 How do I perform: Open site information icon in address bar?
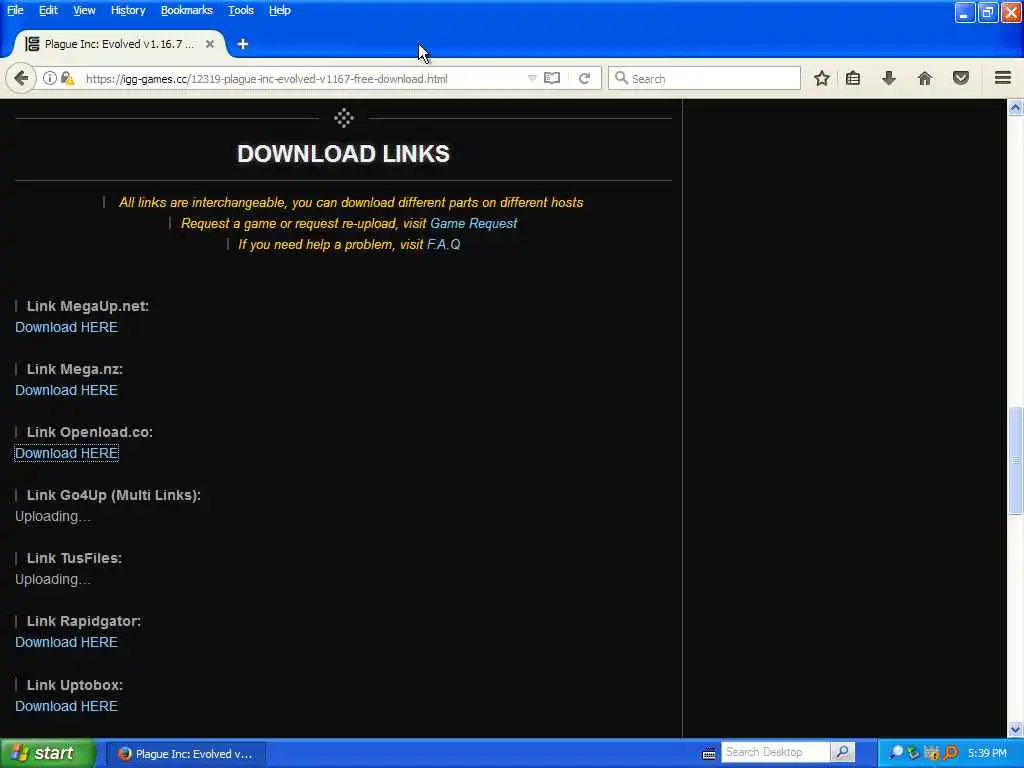[x=50, y=78]
